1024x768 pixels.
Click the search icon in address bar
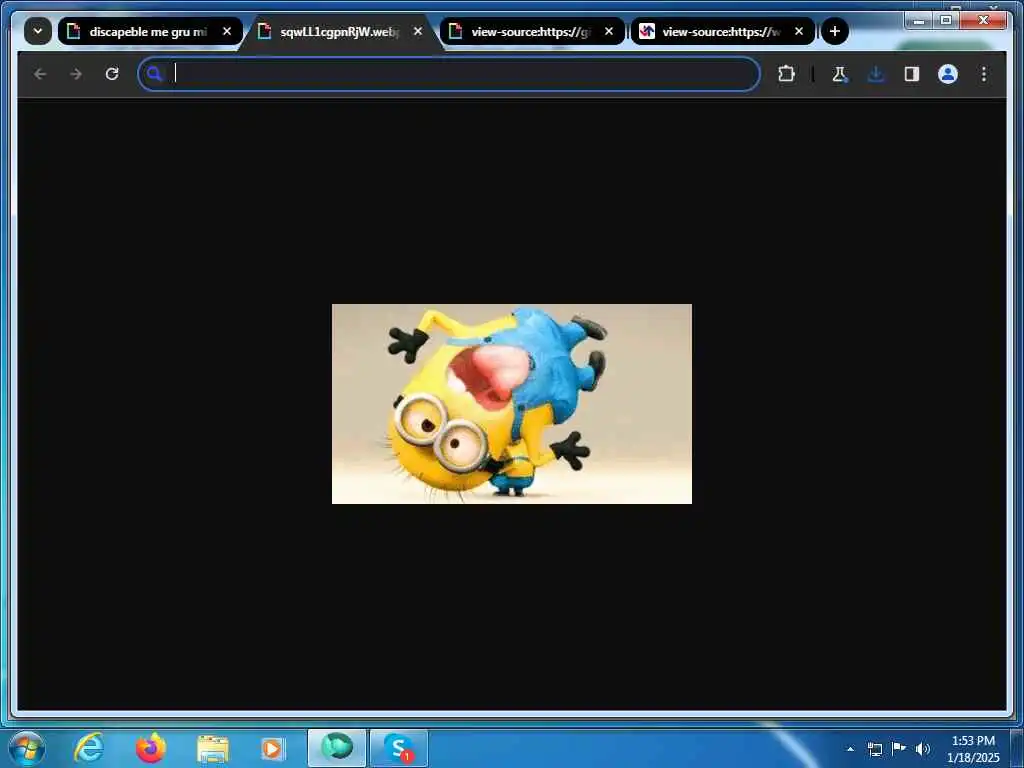click(x=154, y=74)
